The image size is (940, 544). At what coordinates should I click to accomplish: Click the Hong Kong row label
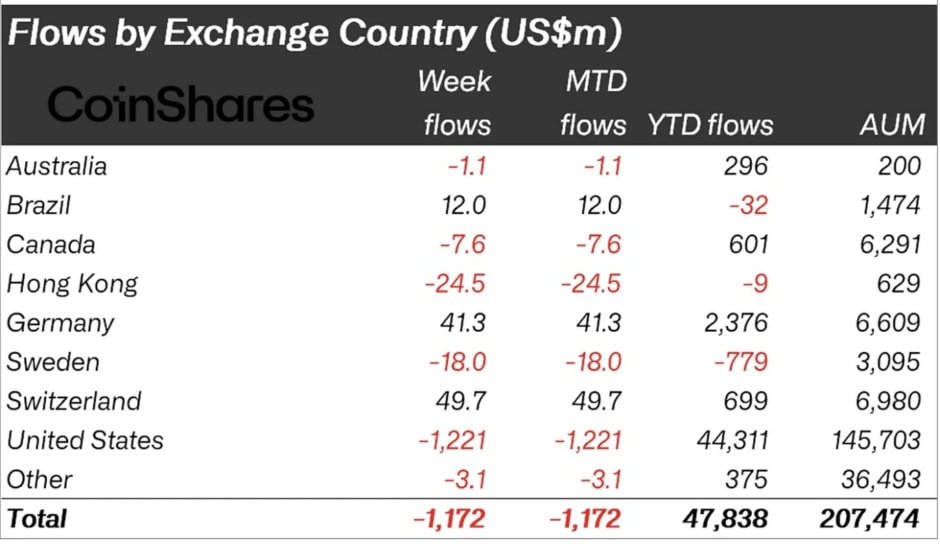point(72,283)
